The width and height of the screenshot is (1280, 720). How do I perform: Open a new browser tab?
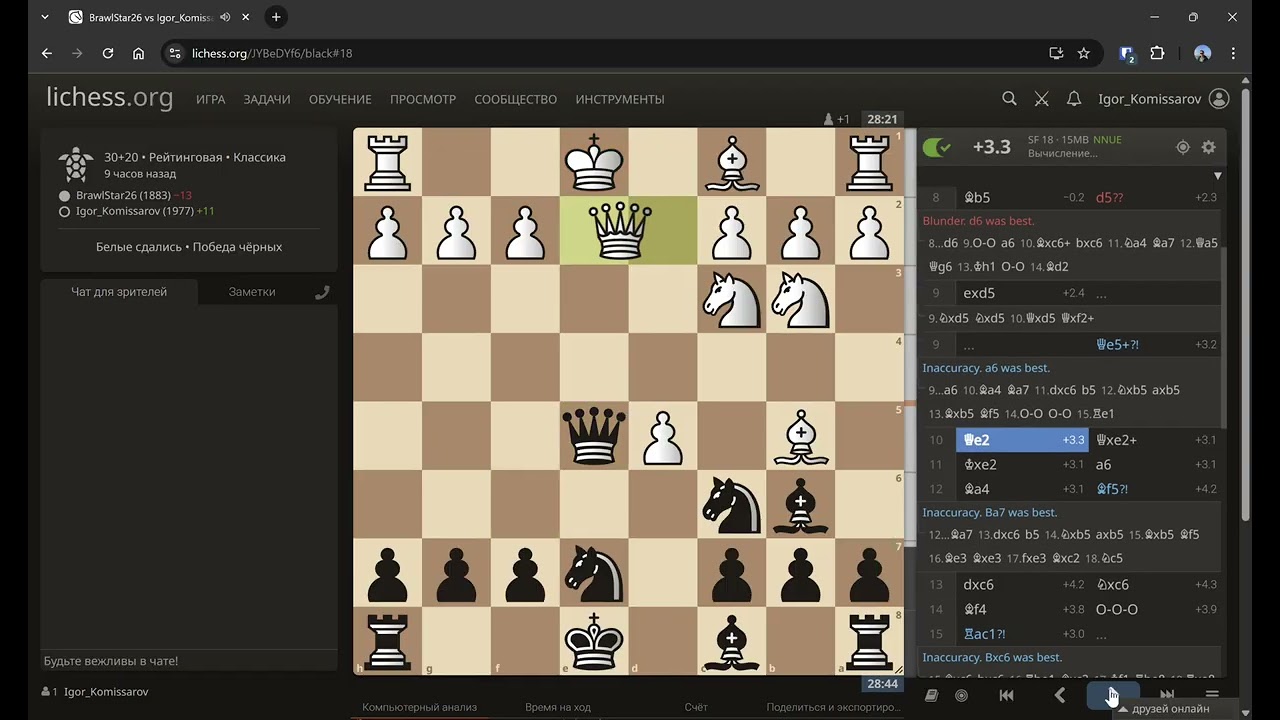(276, 17)
